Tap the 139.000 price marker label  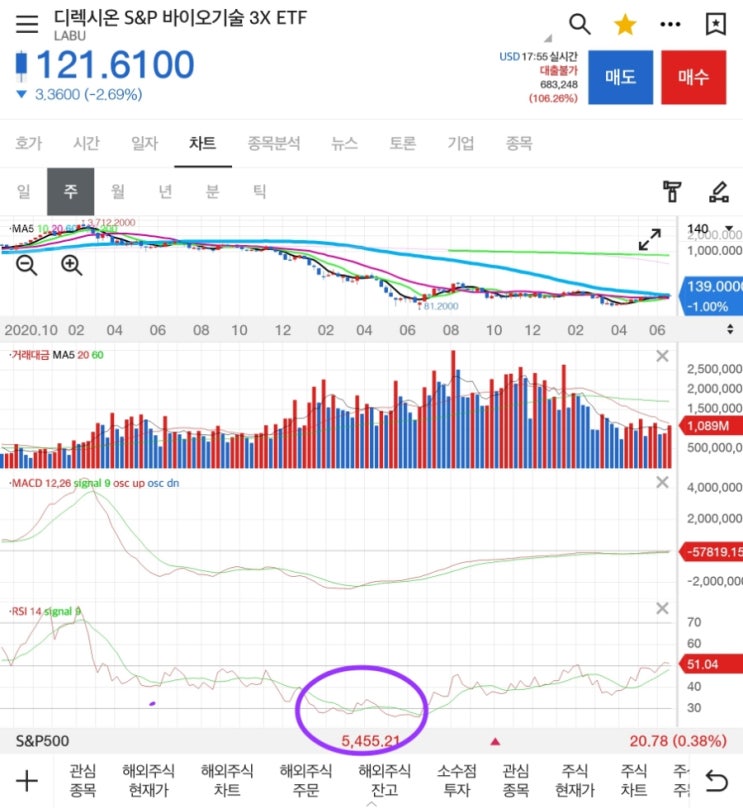(x=712, y=296)
